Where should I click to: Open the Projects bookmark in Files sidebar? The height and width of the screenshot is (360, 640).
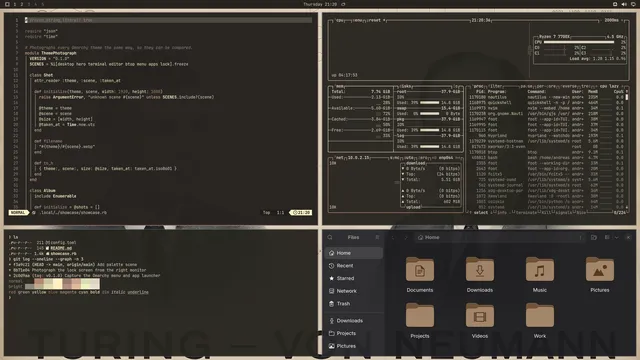354,333
